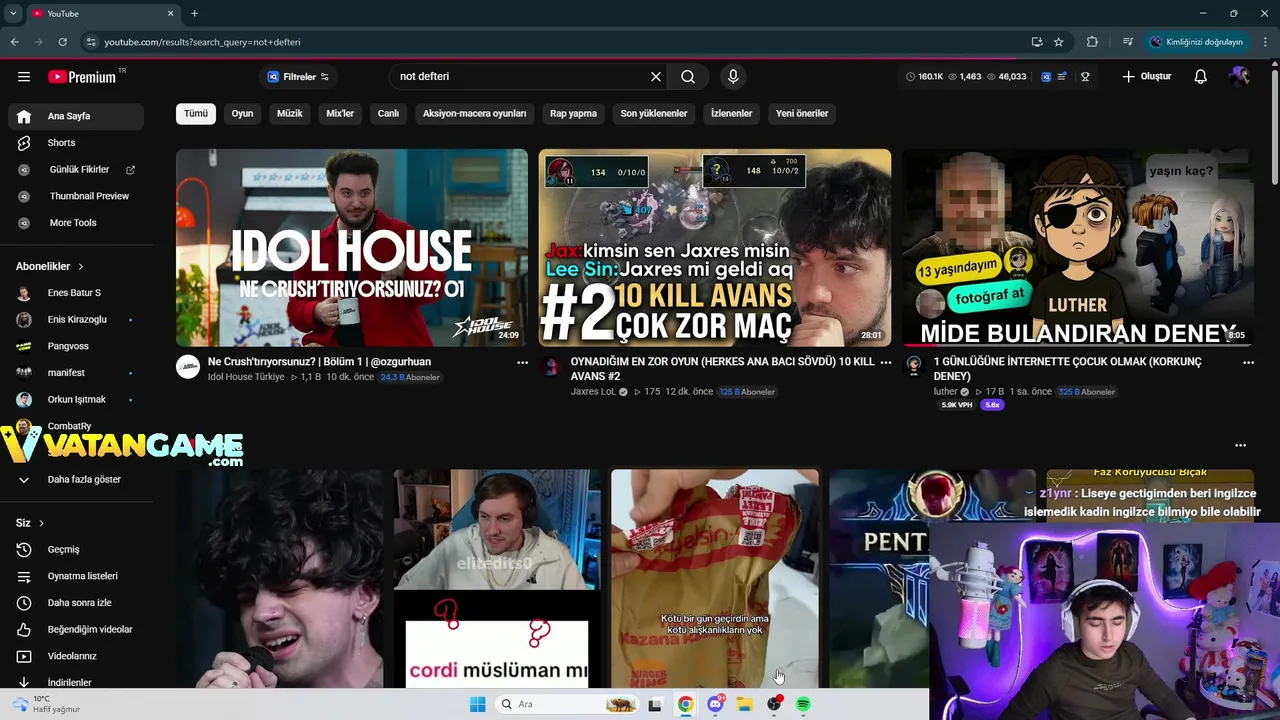Open Discord from the taskbar
1280x720 pixels.
tap(715, 704)
